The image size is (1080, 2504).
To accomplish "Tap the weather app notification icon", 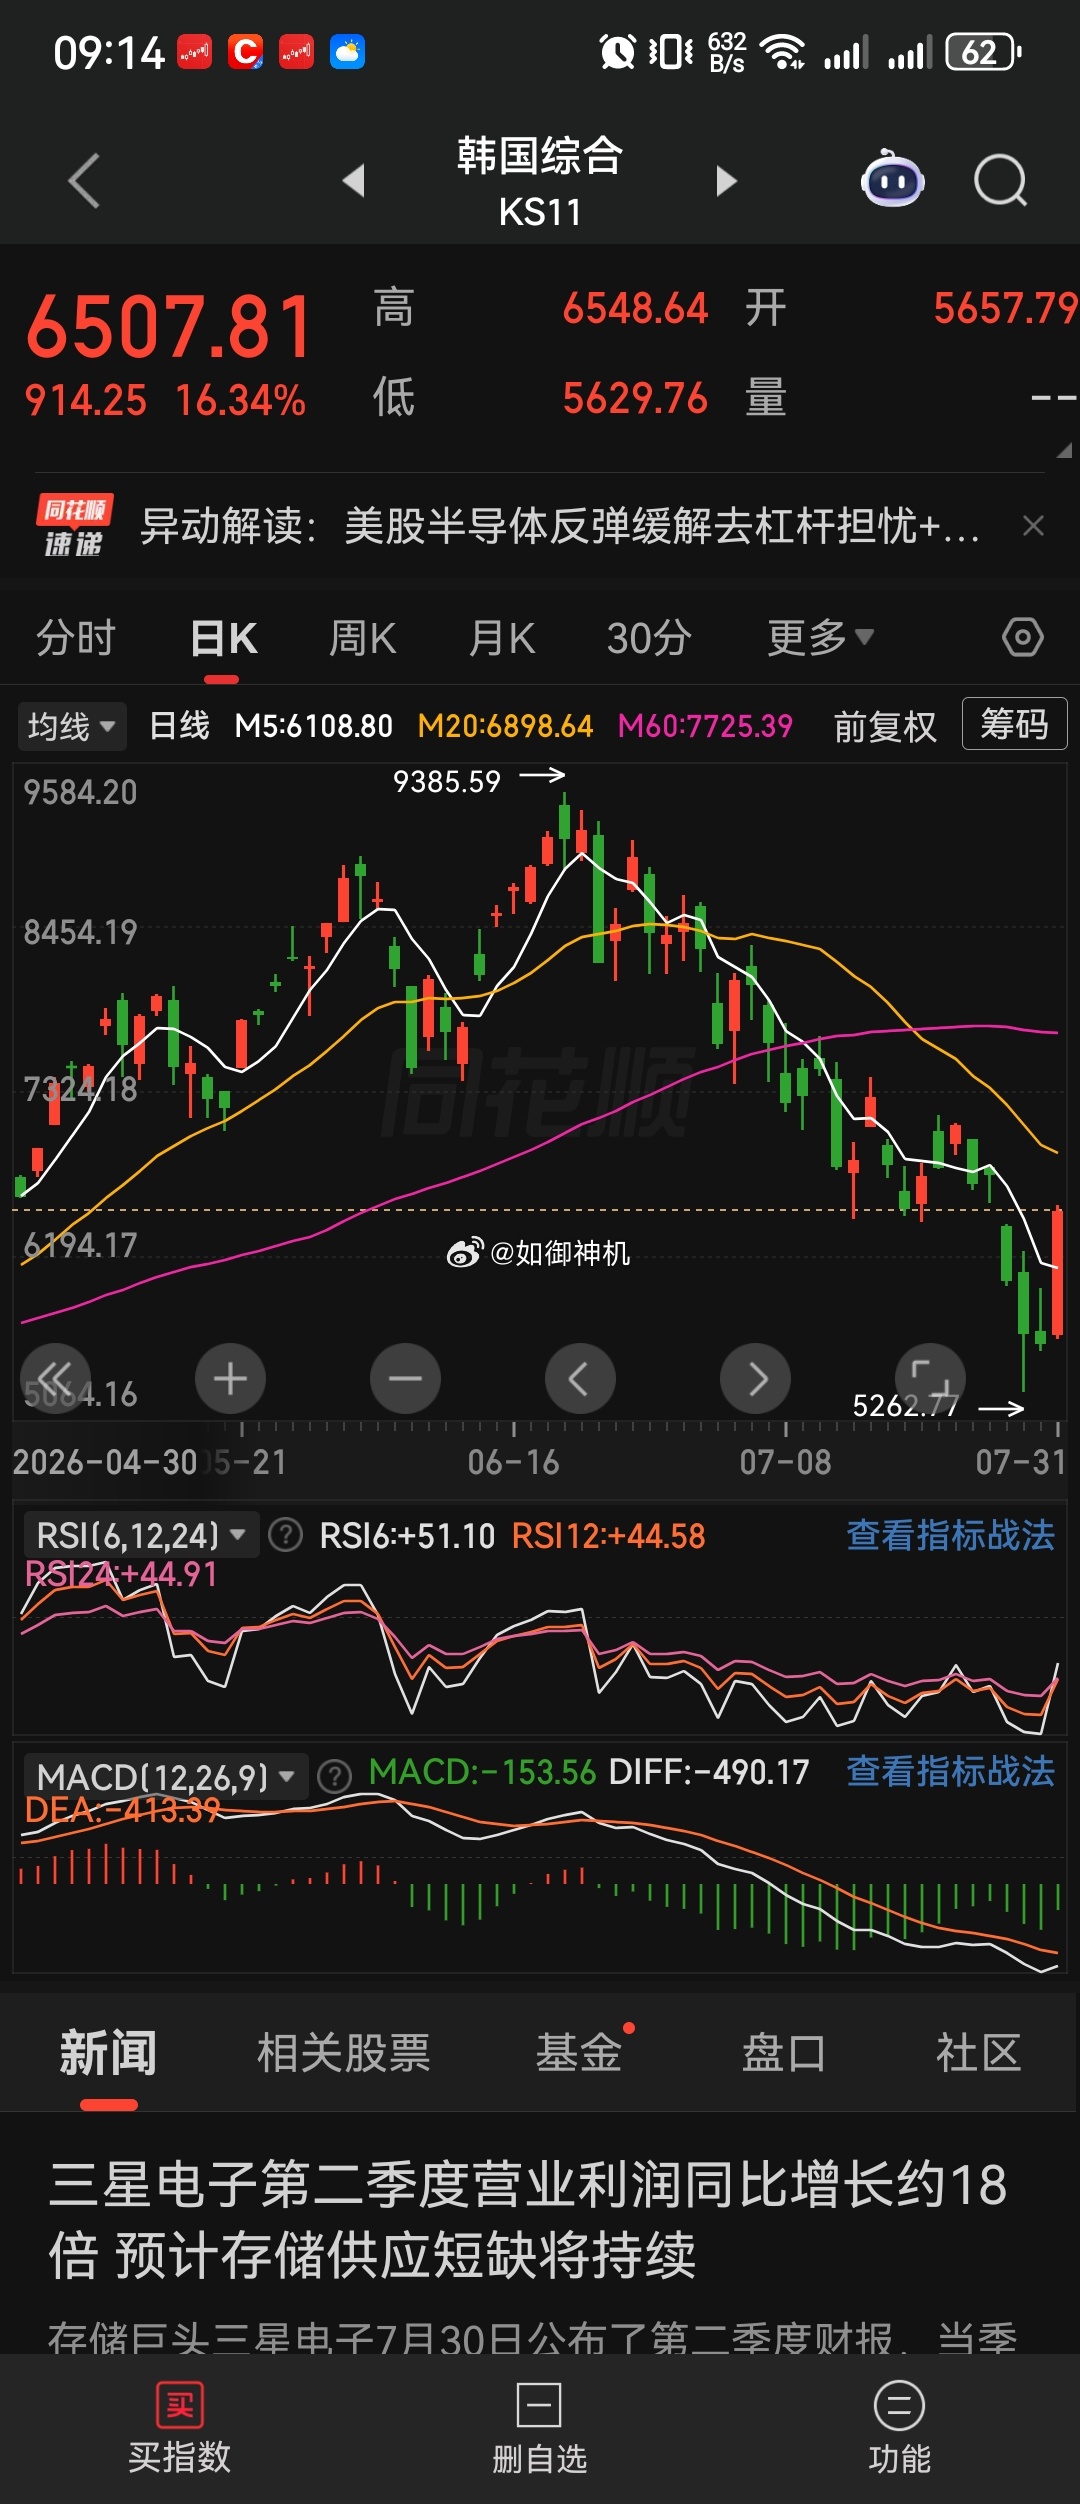I will click(347, 51).
